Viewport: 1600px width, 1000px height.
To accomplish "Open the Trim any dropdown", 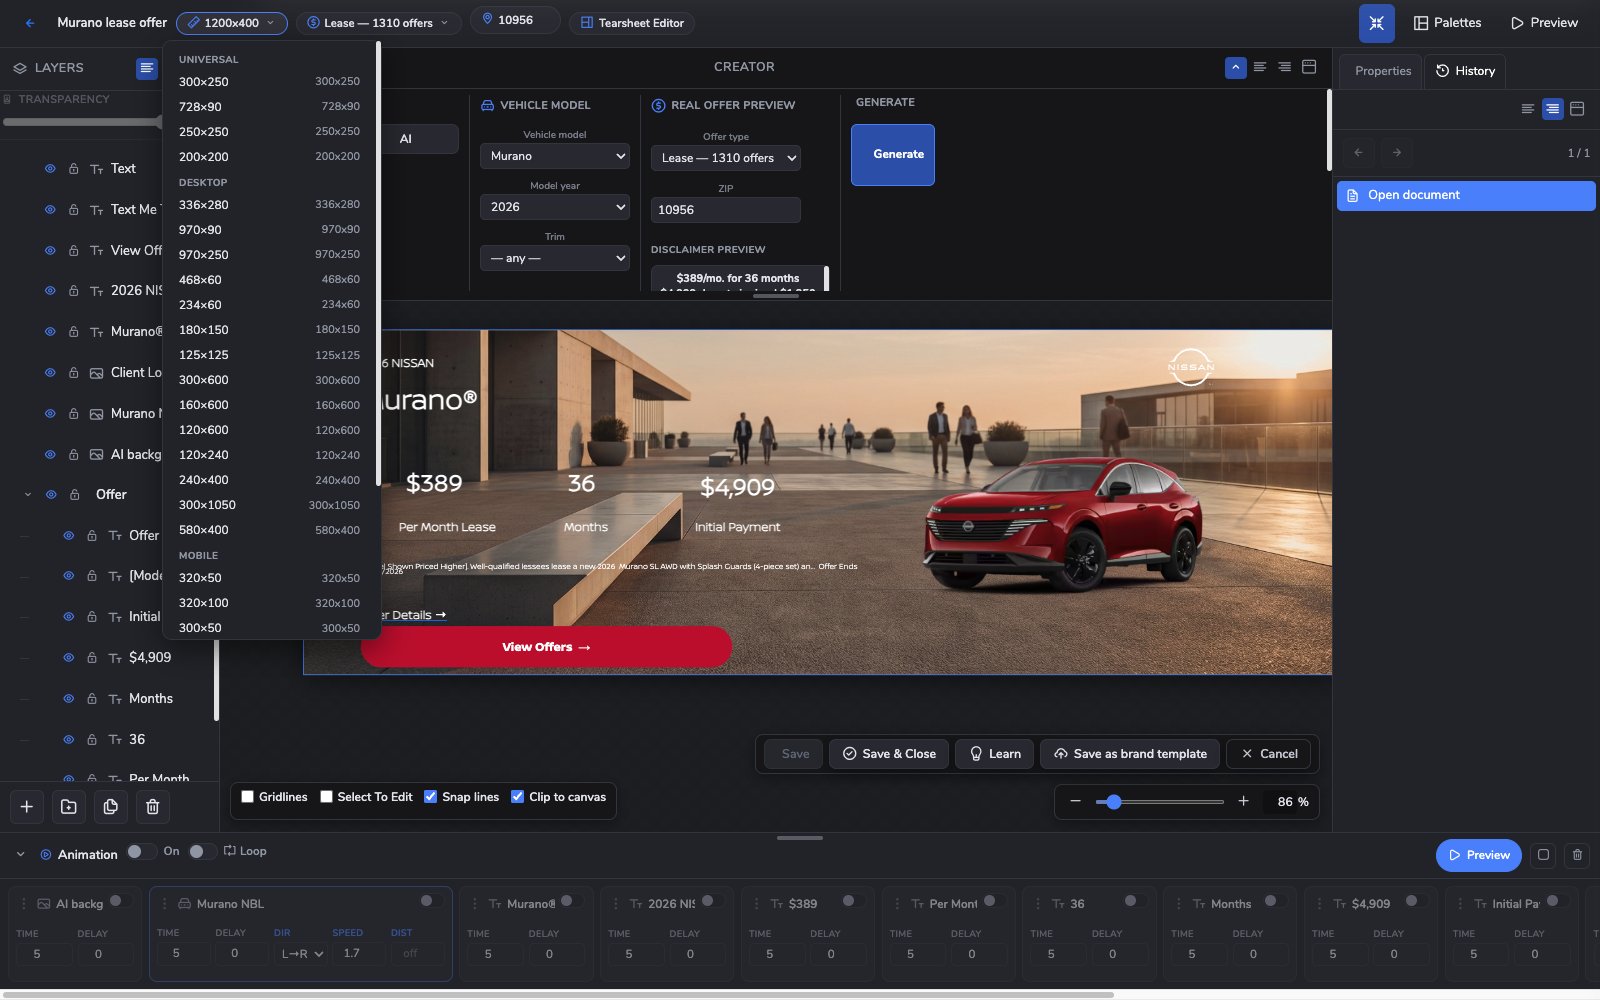I will 555,258.
